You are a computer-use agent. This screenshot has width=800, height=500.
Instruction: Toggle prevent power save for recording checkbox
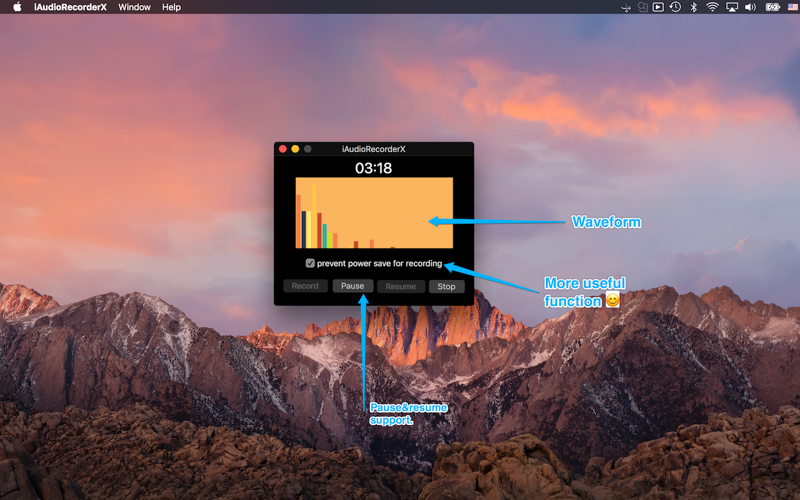310,263
